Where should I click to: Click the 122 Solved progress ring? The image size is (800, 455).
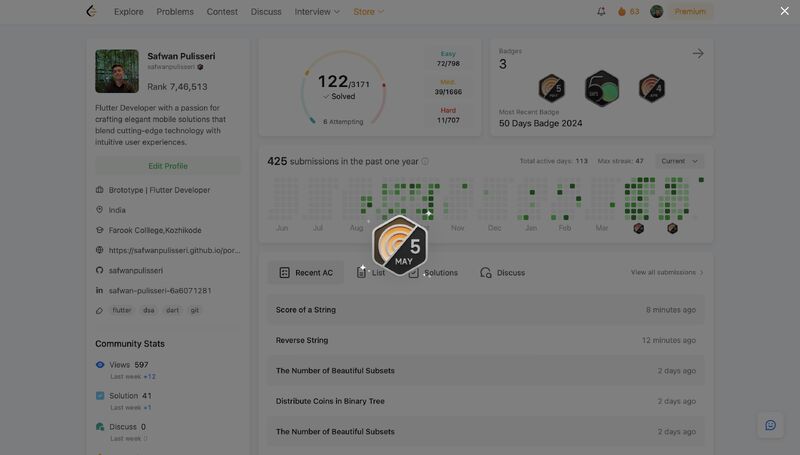pos(343,88)
